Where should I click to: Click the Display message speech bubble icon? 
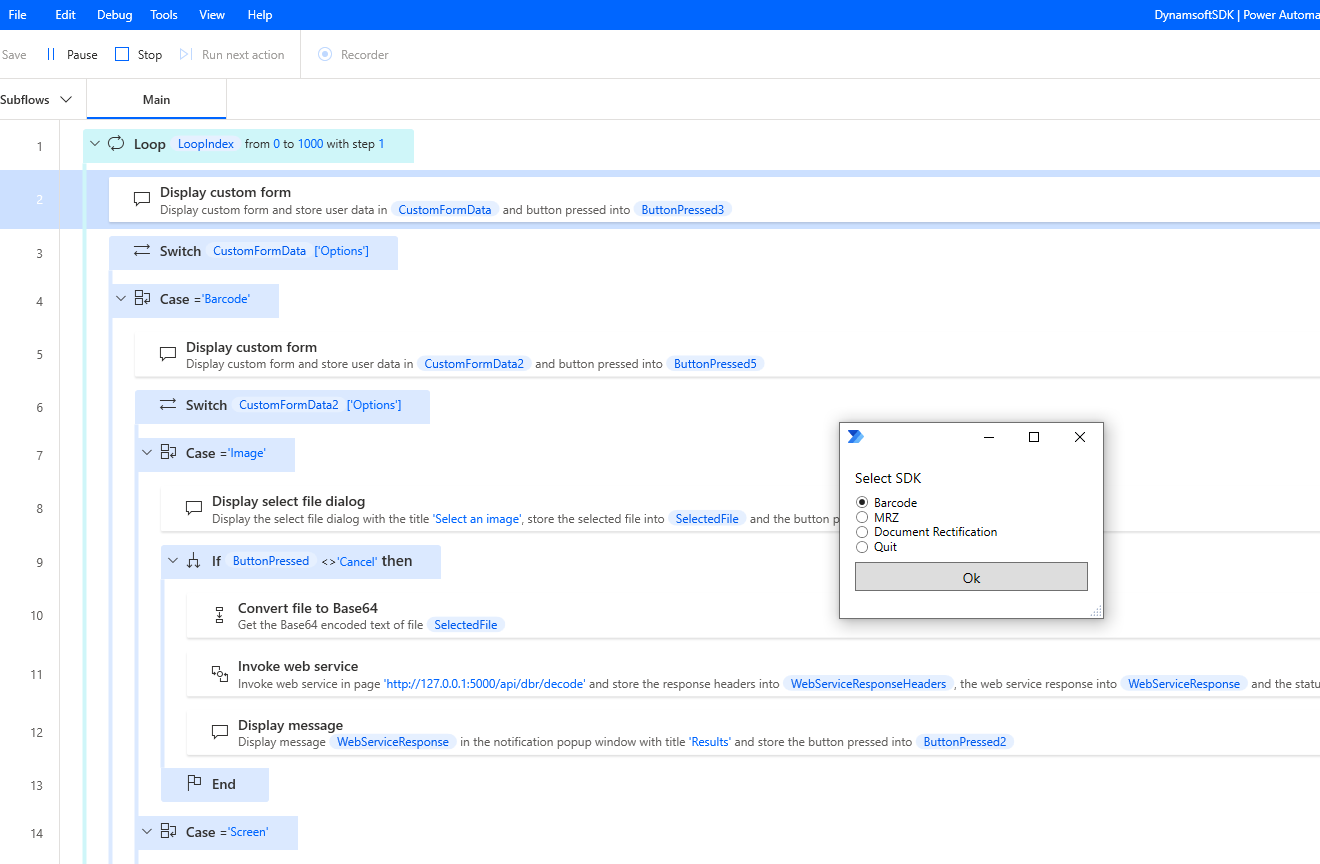tap(219, 732)
